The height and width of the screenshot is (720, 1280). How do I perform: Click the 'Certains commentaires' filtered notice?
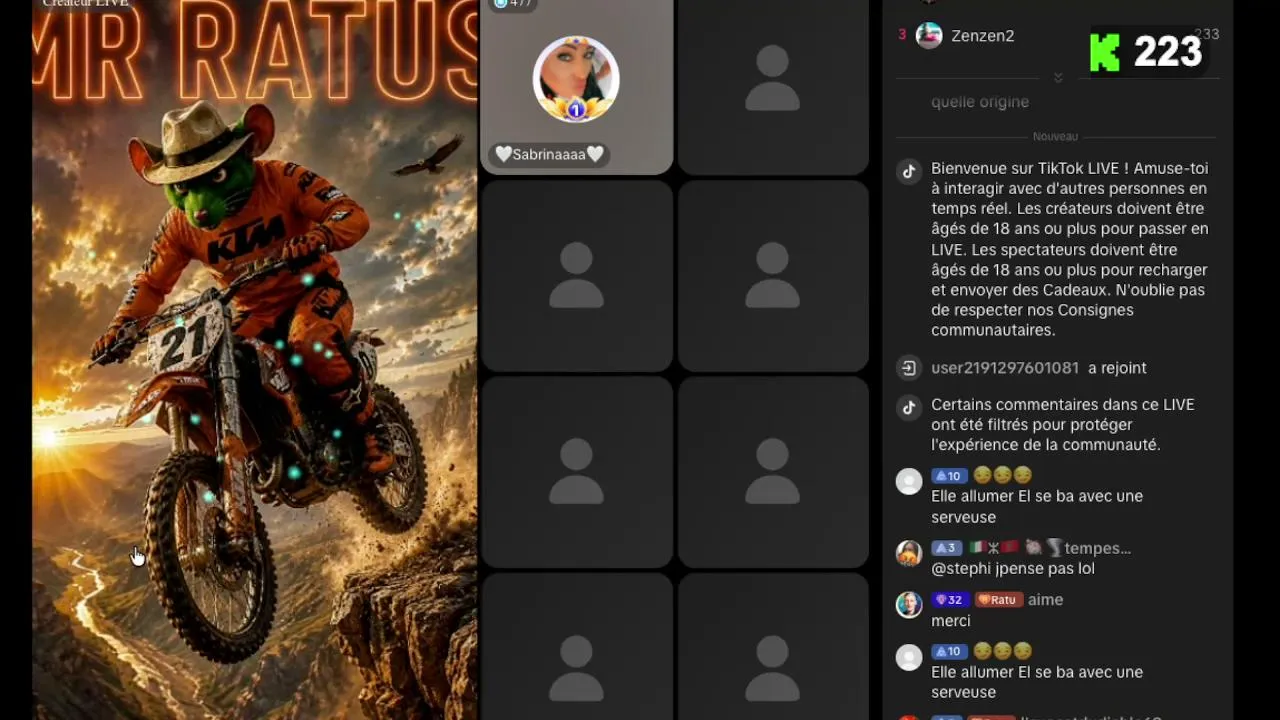point(1063,425)
